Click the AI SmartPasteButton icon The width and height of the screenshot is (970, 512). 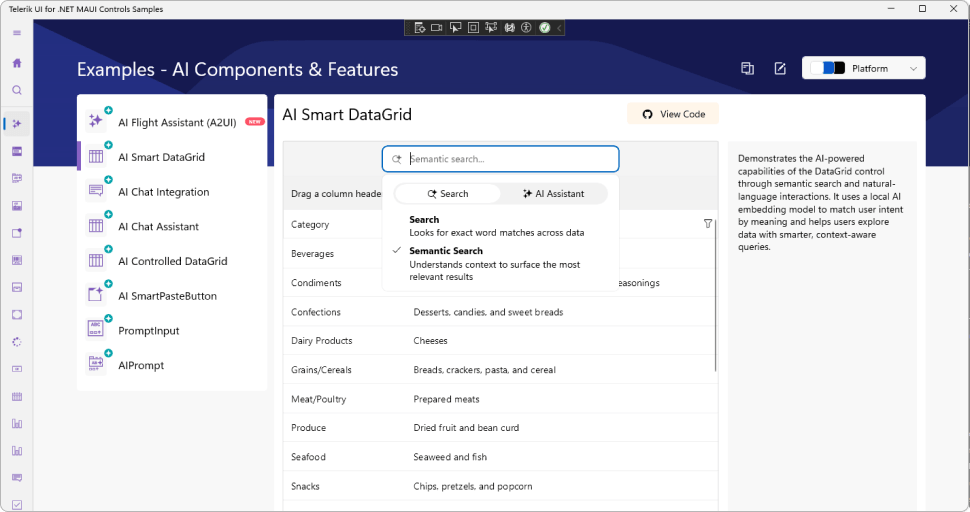pyautogui.click(x=96, y=294)
